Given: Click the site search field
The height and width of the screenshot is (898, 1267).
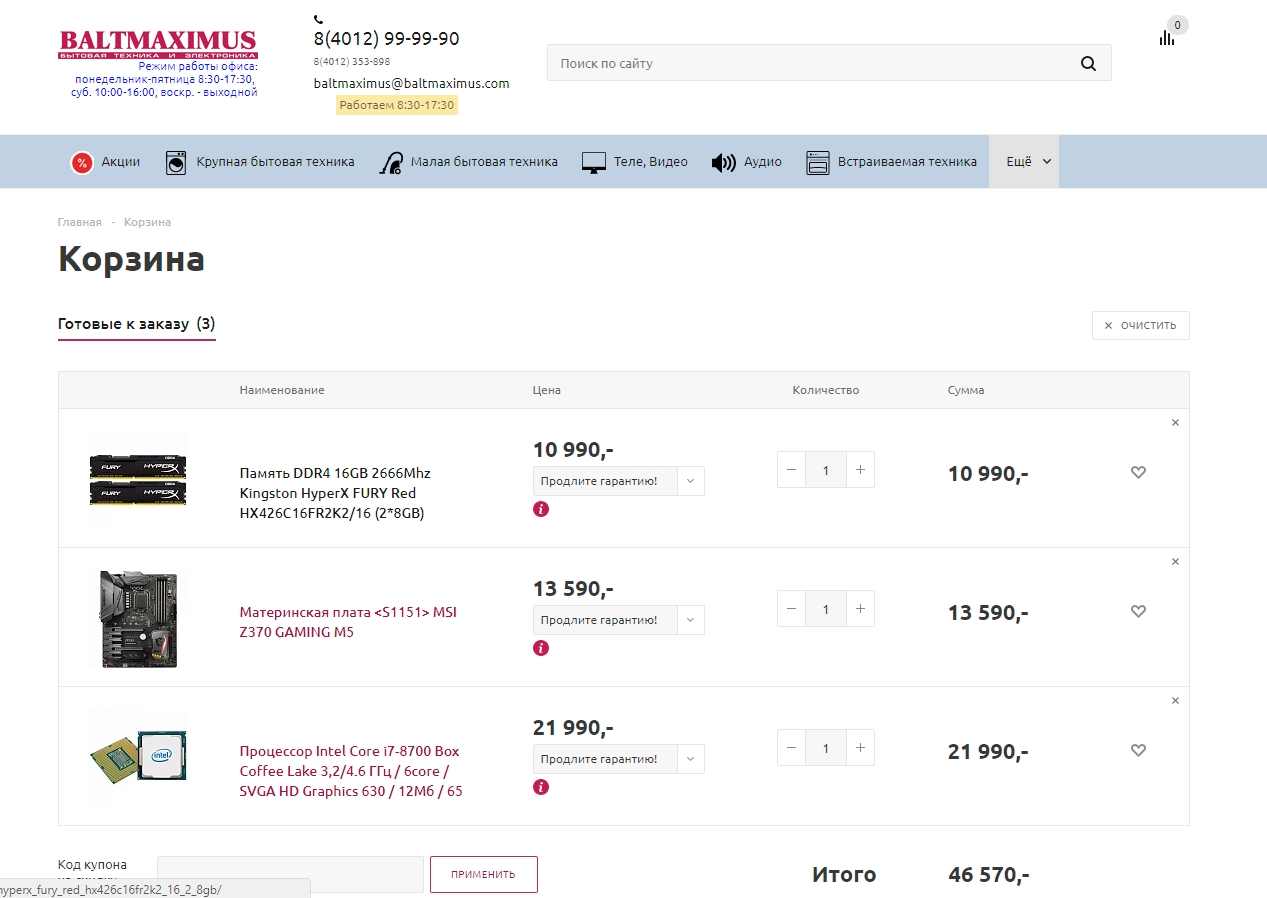Looking at the screenshot, I should point(829,63).
